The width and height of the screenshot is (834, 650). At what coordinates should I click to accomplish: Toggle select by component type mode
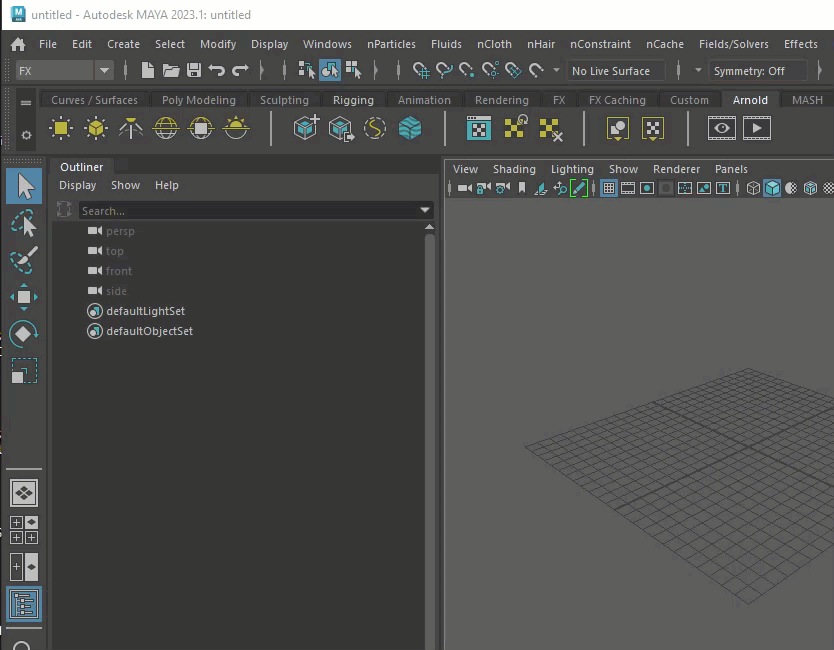coord(354,71)
